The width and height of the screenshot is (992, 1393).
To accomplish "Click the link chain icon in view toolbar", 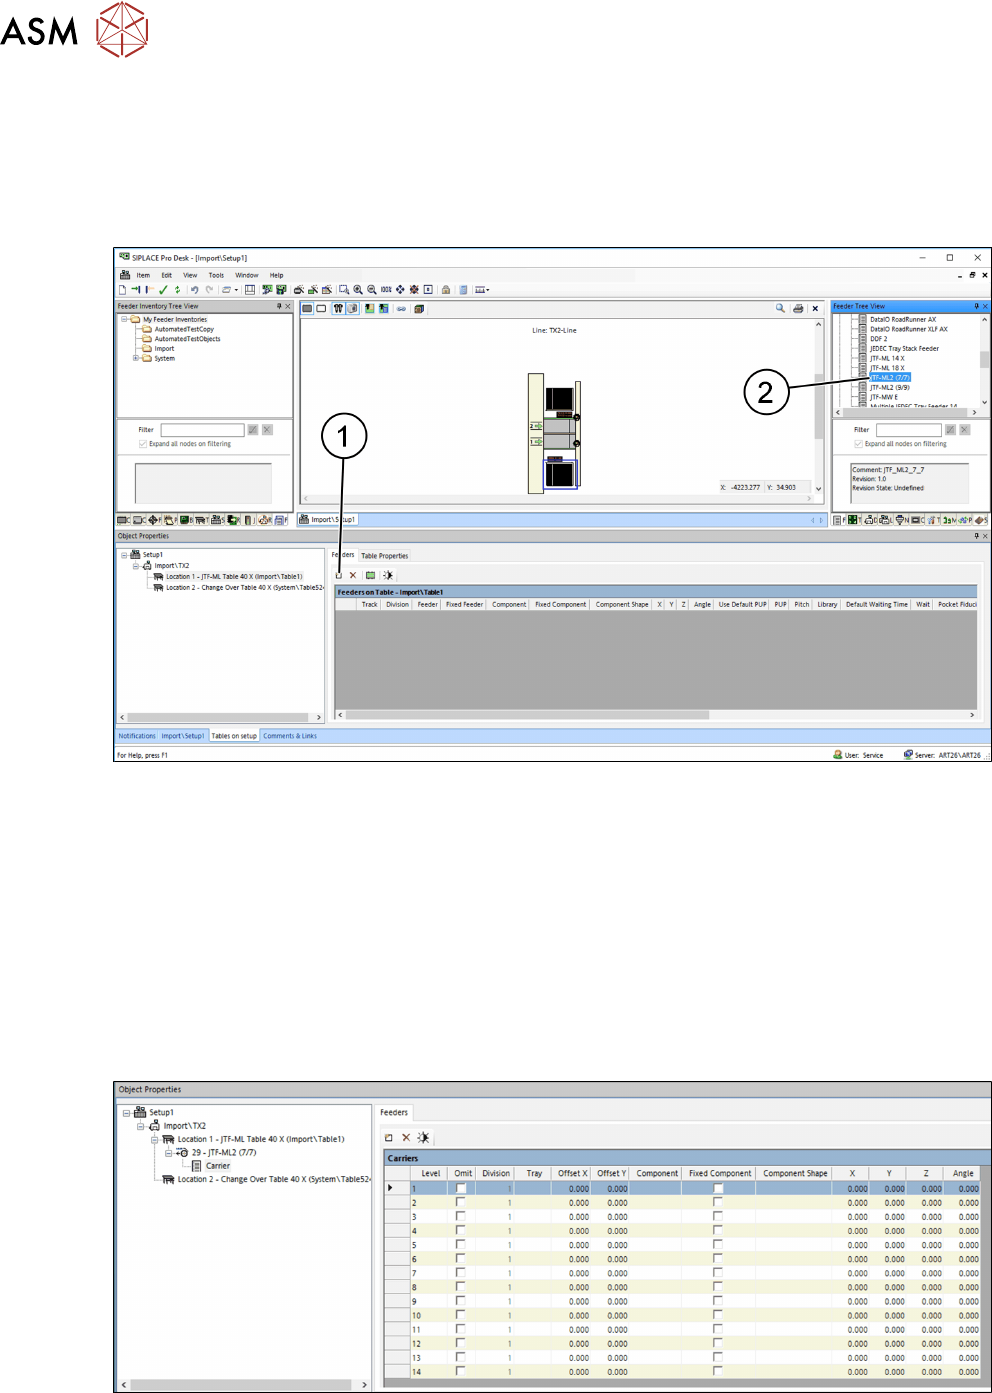I will click(x=401, y=309).
